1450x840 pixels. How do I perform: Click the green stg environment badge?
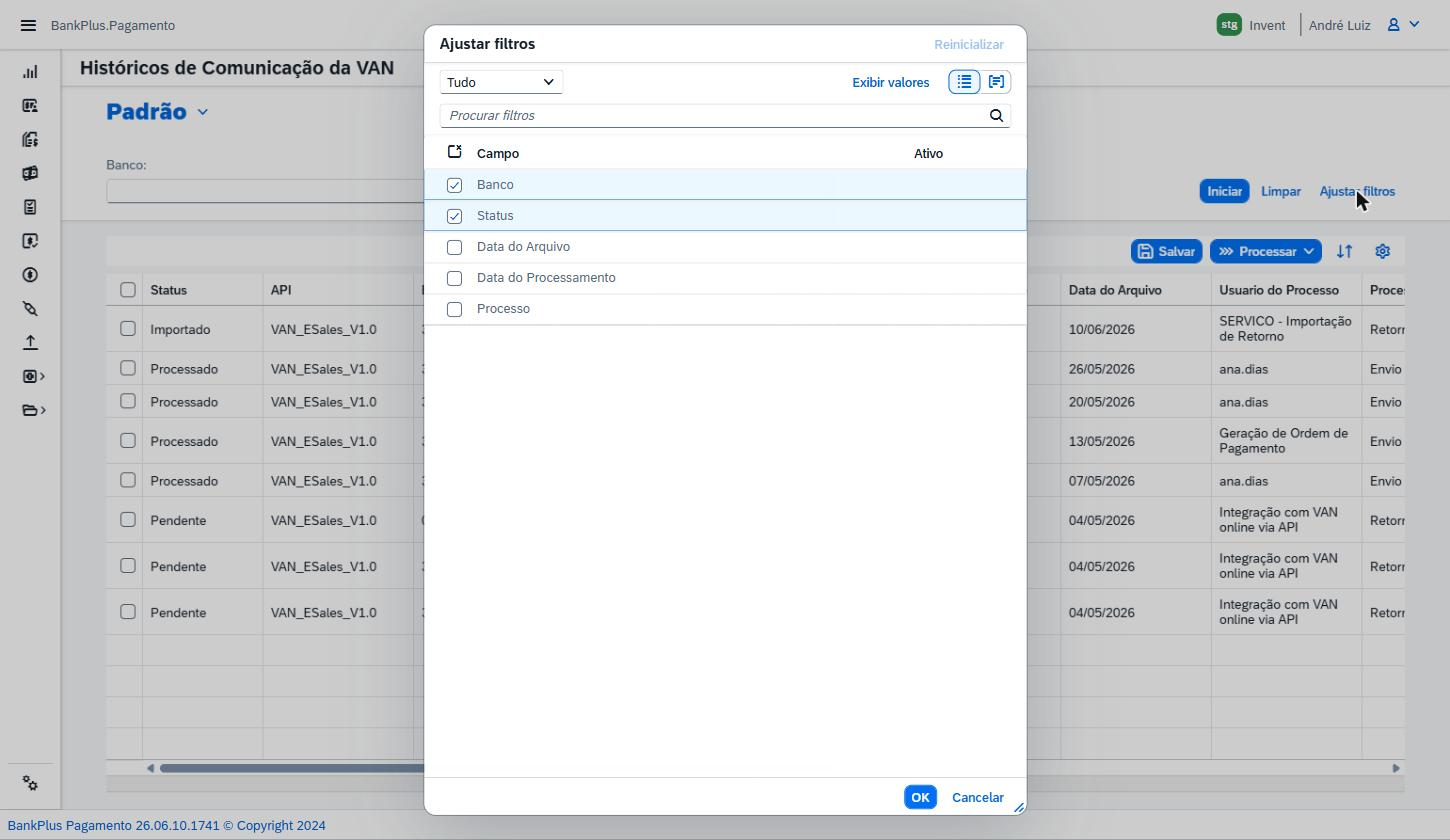pos(1229,25)
